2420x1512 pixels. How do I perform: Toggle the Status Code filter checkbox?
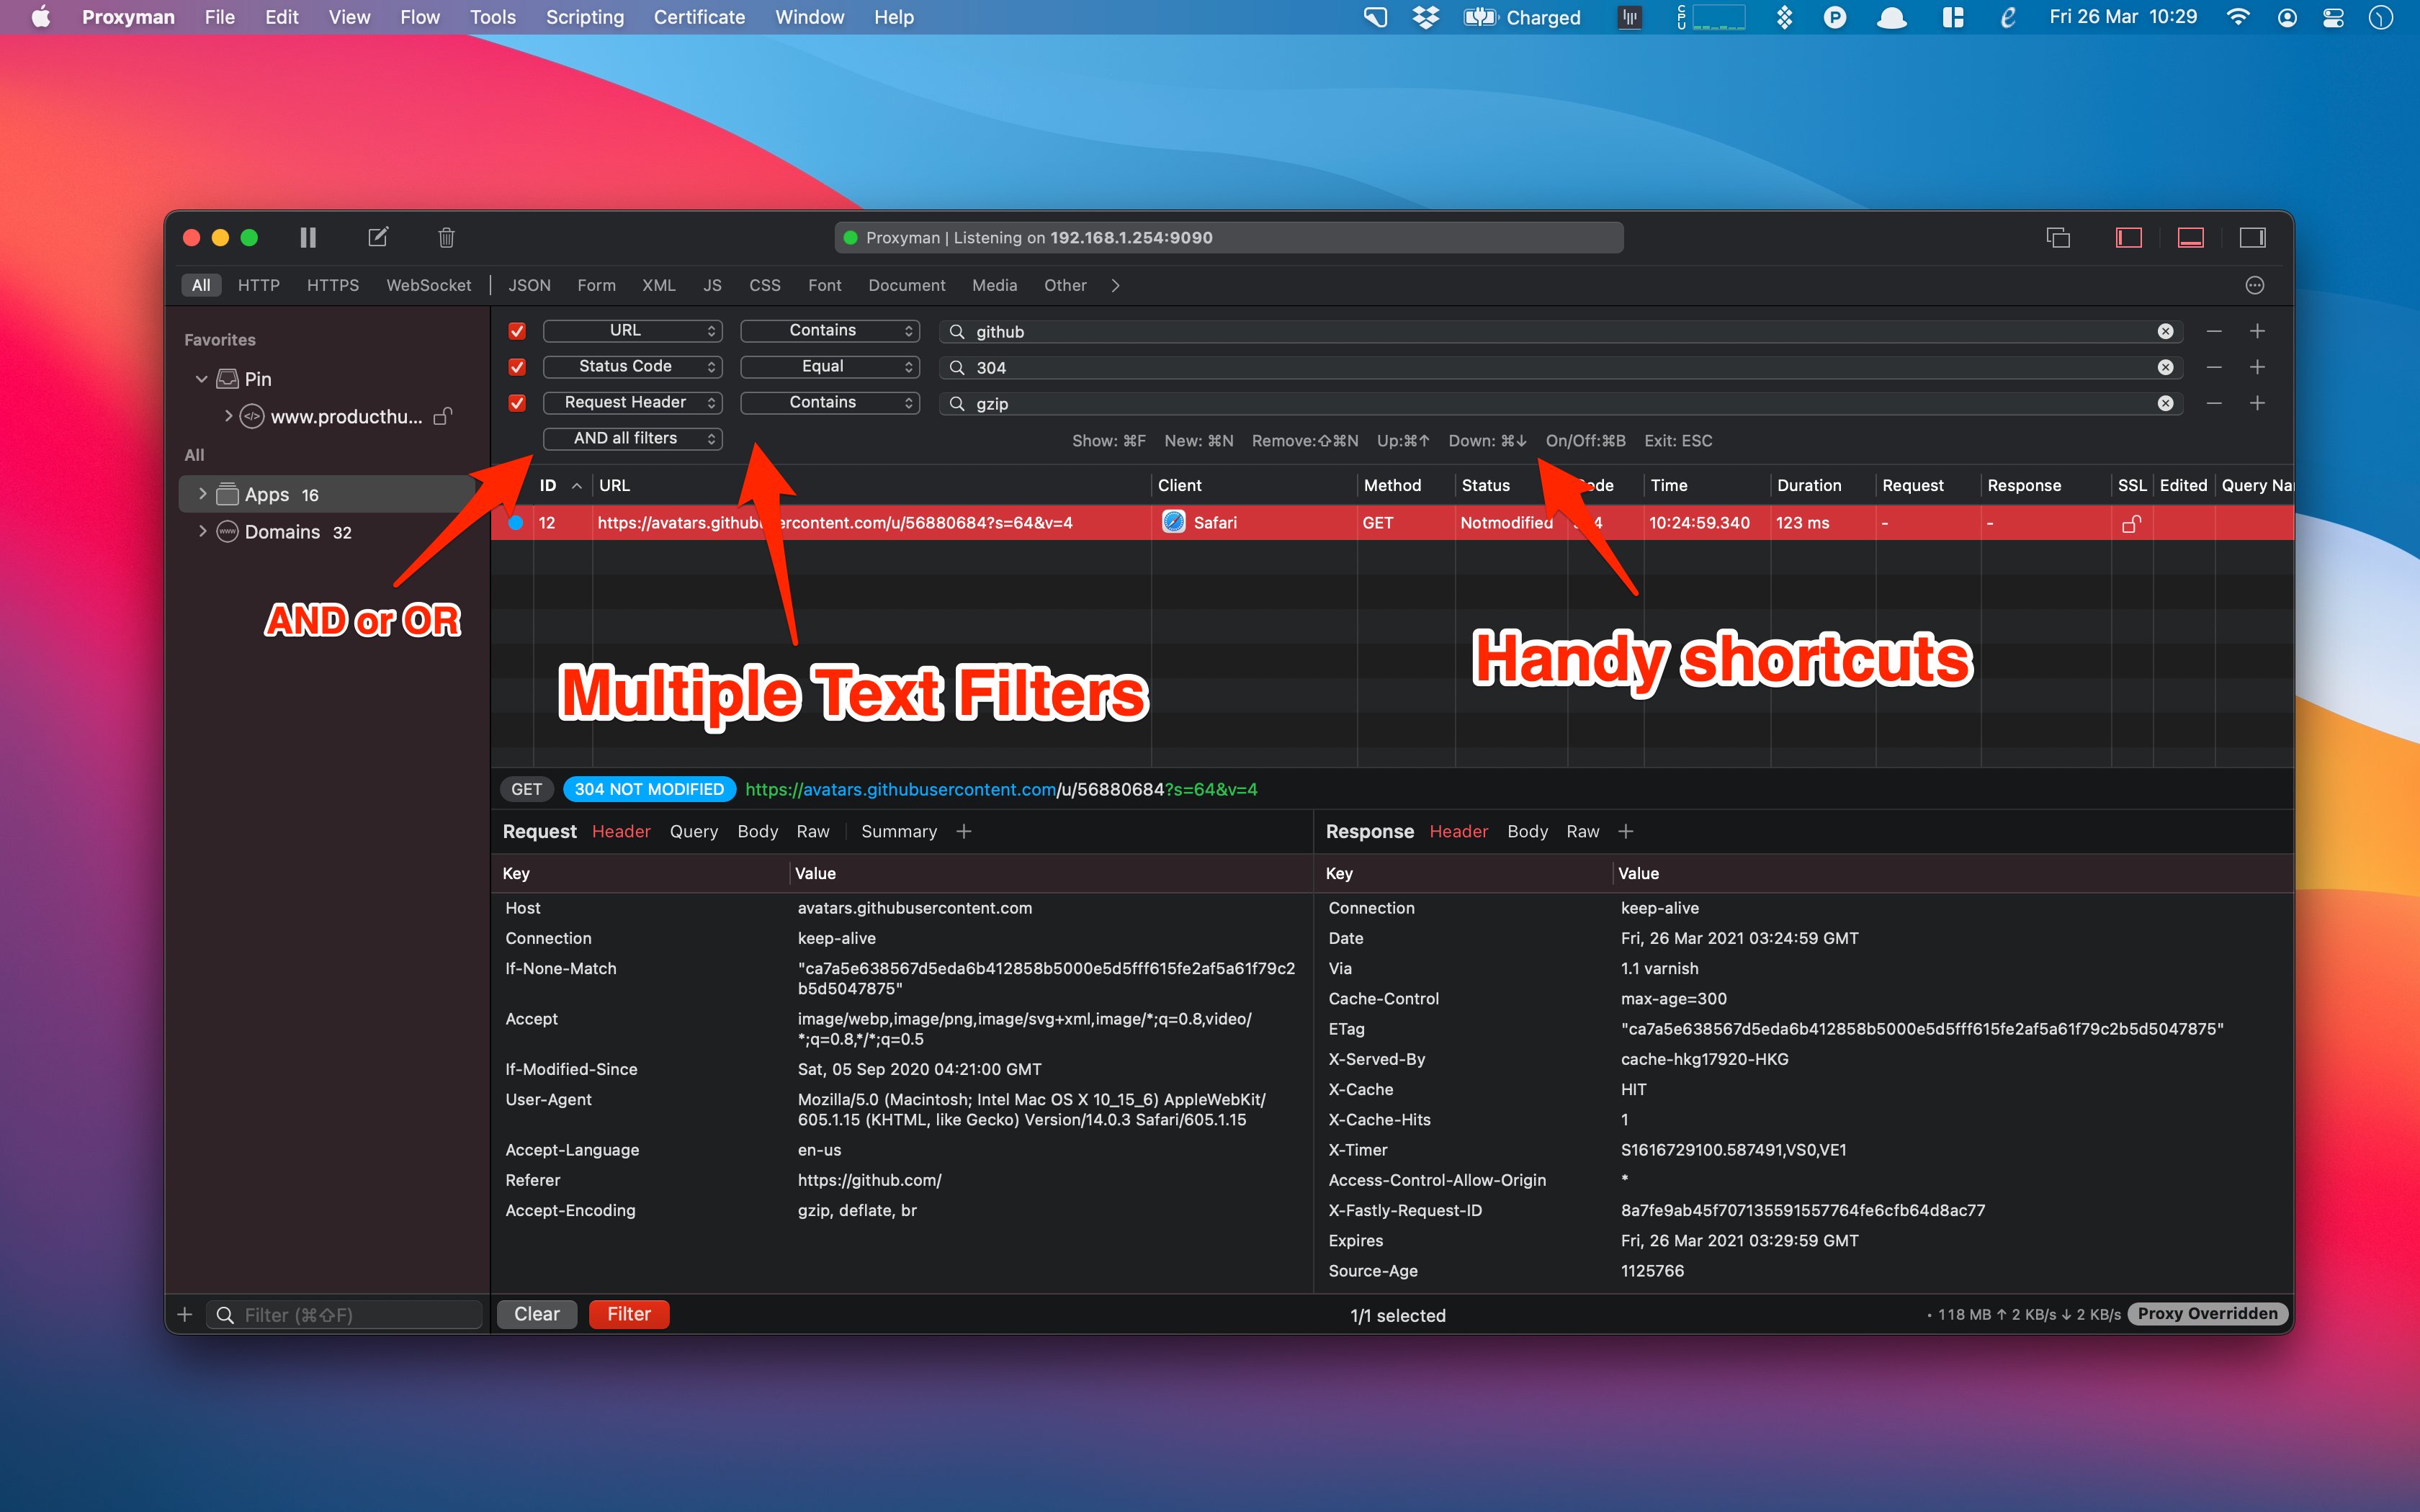(x=517, y=366)
